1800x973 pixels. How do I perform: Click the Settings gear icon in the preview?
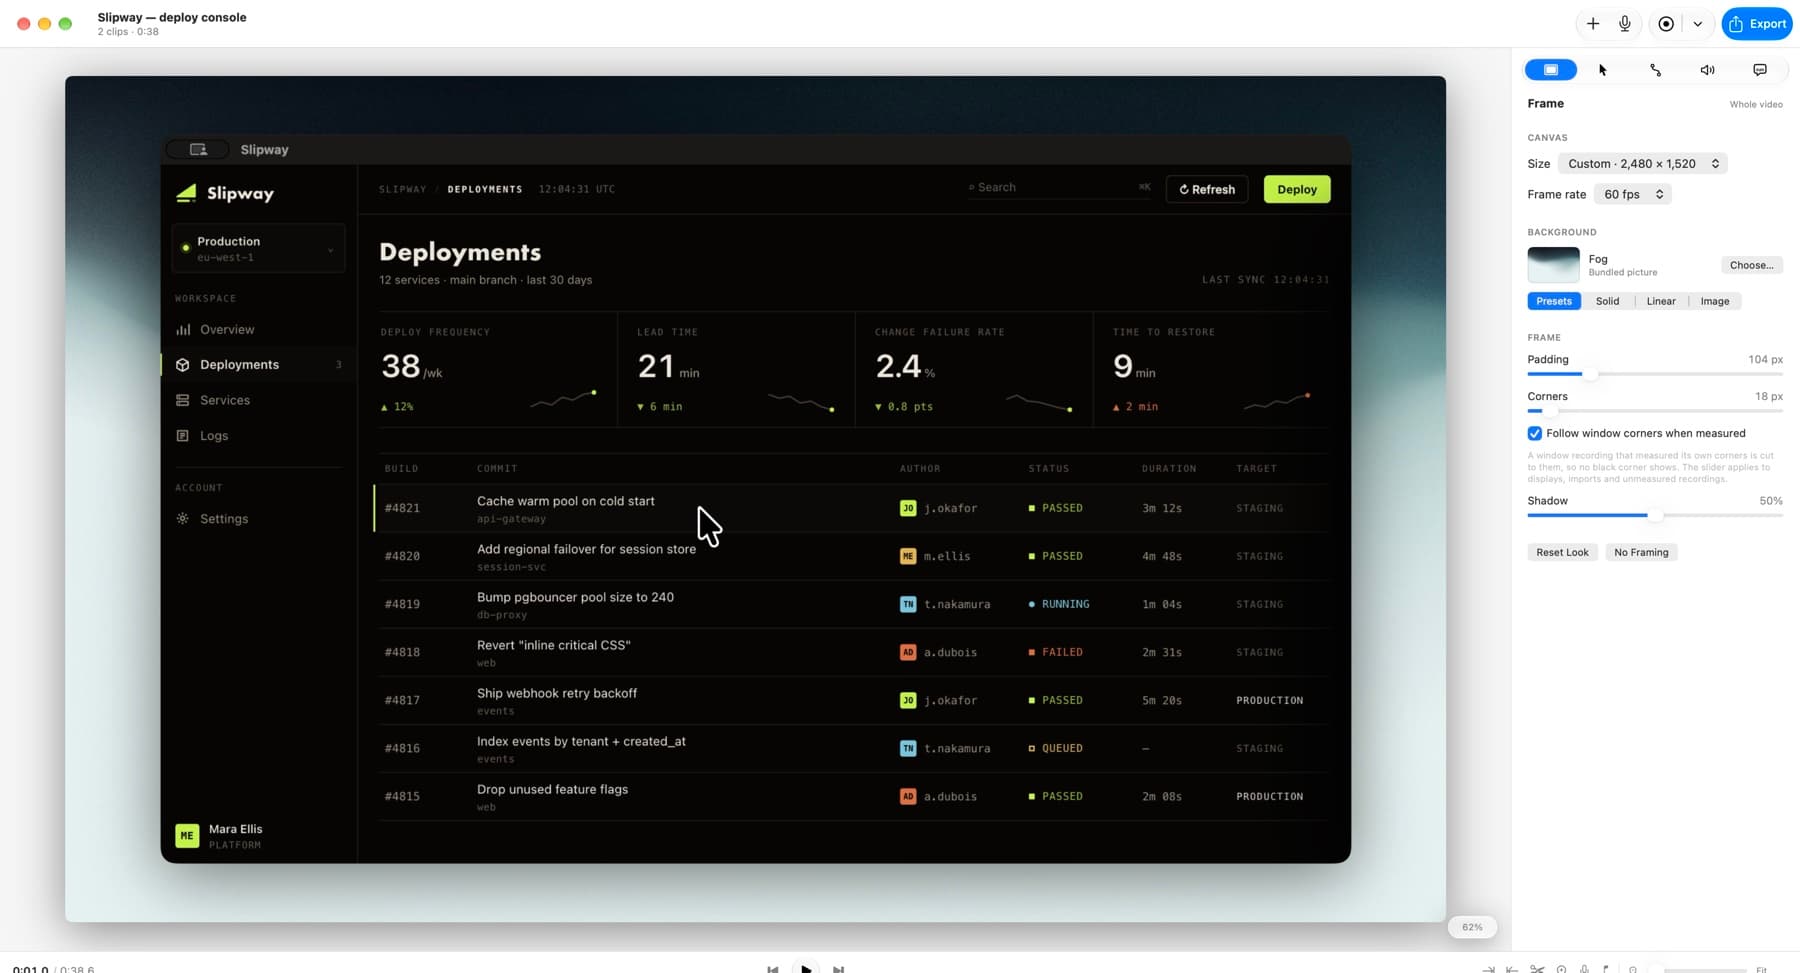point(183,519)
